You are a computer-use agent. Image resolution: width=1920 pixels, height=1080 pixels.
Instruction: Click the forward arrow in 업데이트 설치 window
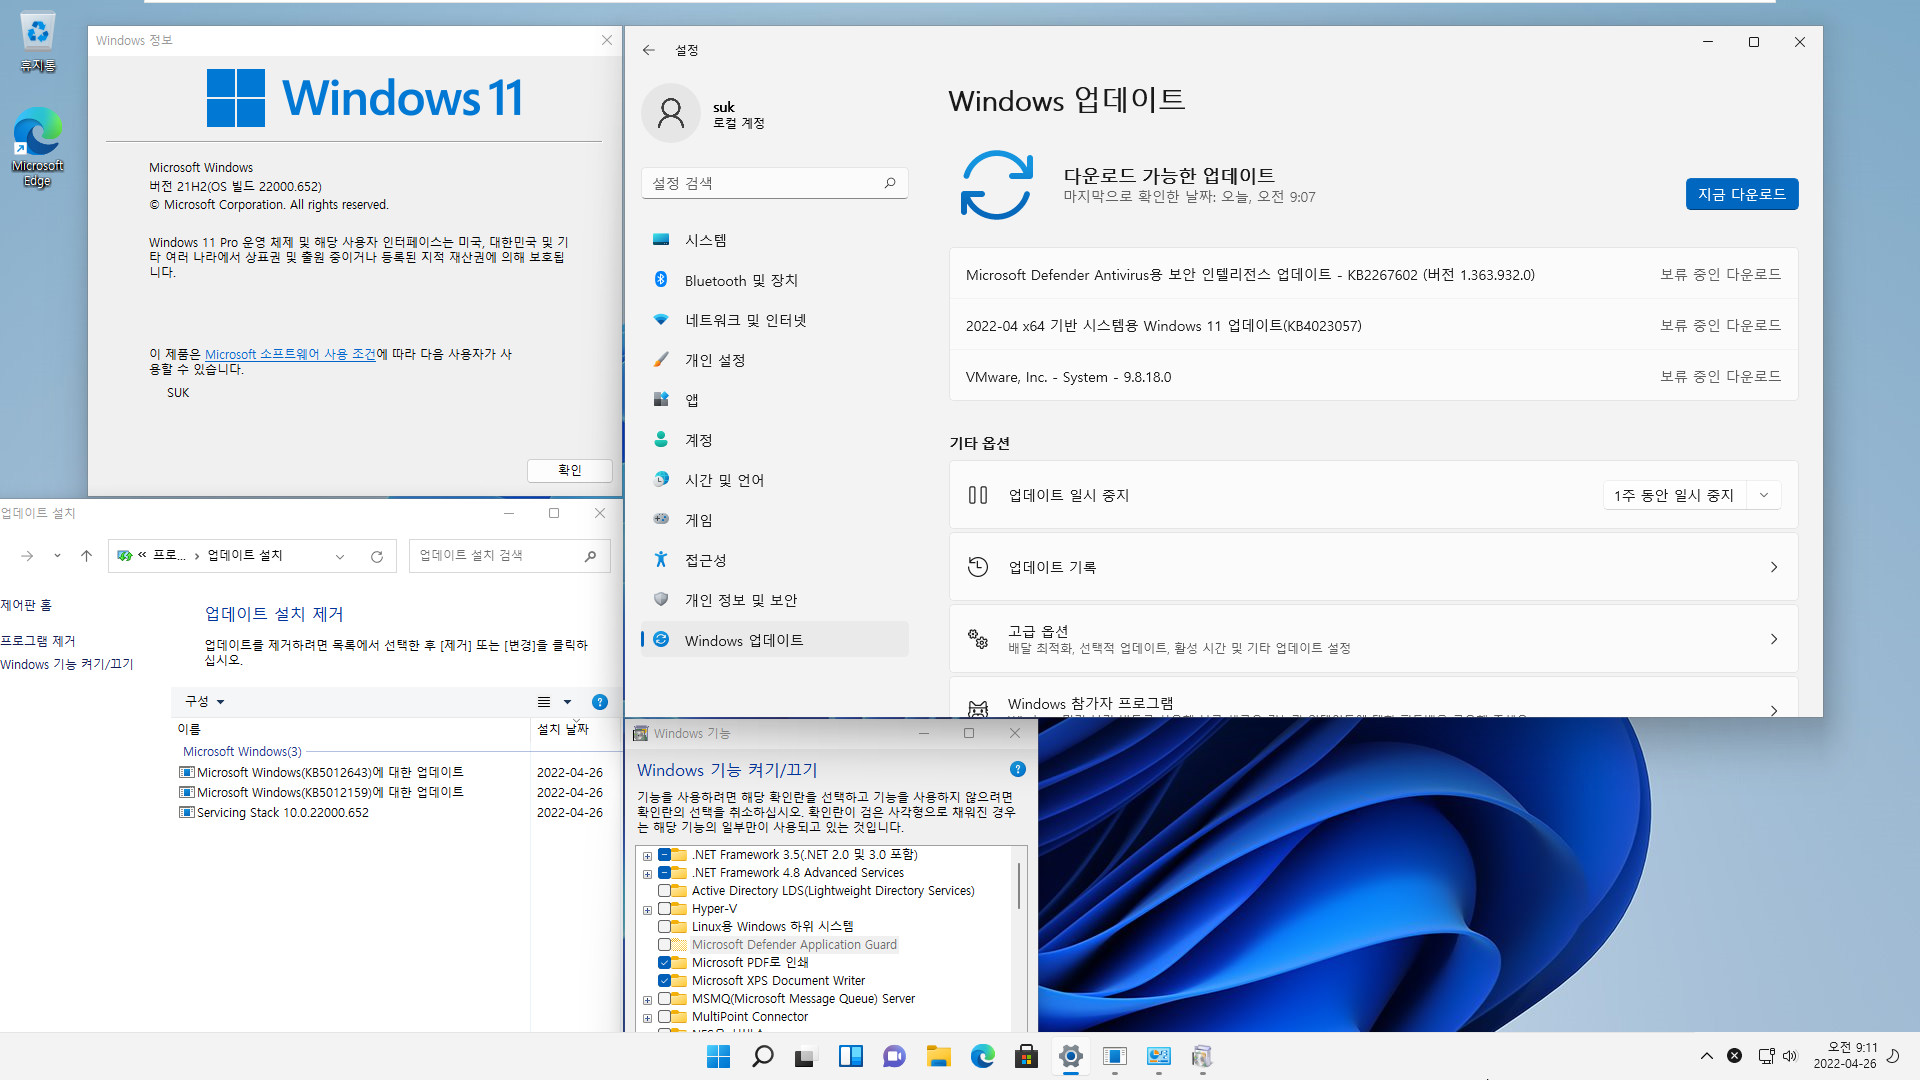27,556
